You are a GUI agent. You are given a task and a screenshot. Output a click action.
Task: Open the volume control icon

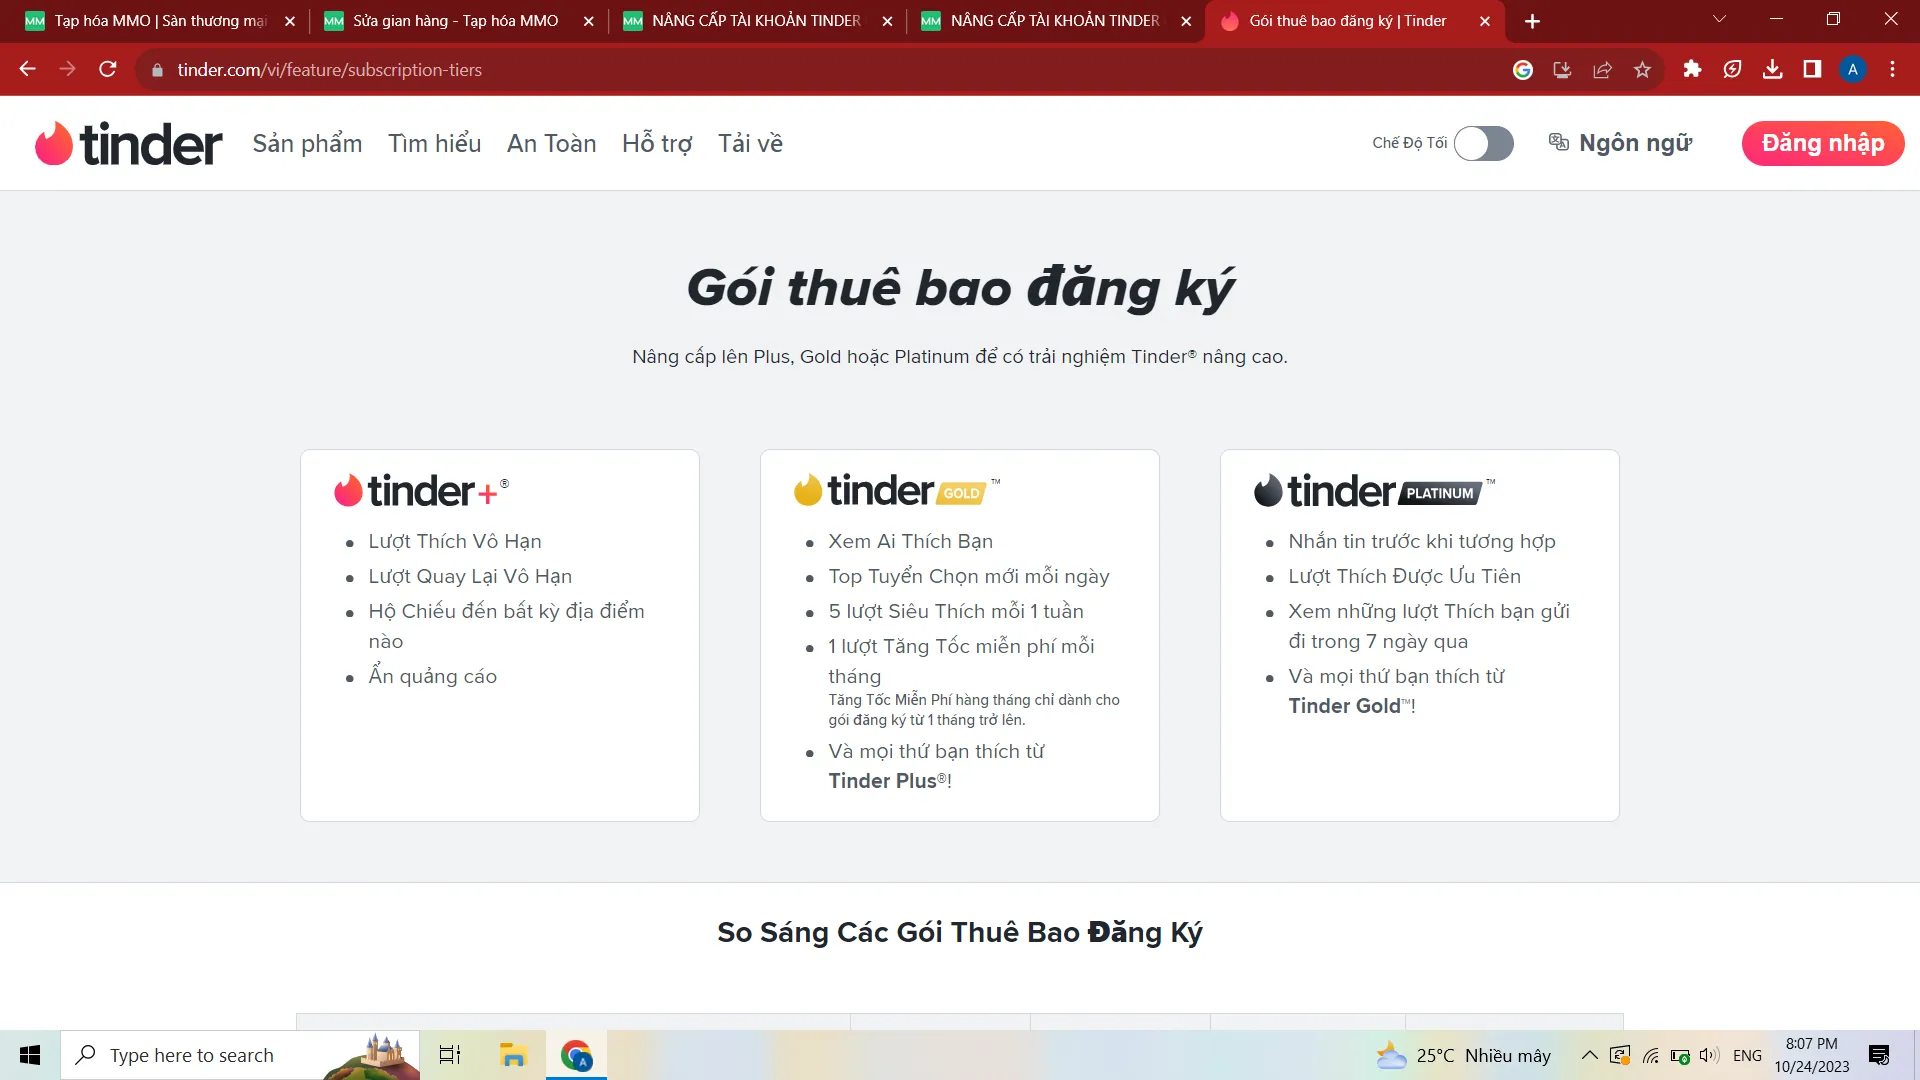tap(1709, 1055)
